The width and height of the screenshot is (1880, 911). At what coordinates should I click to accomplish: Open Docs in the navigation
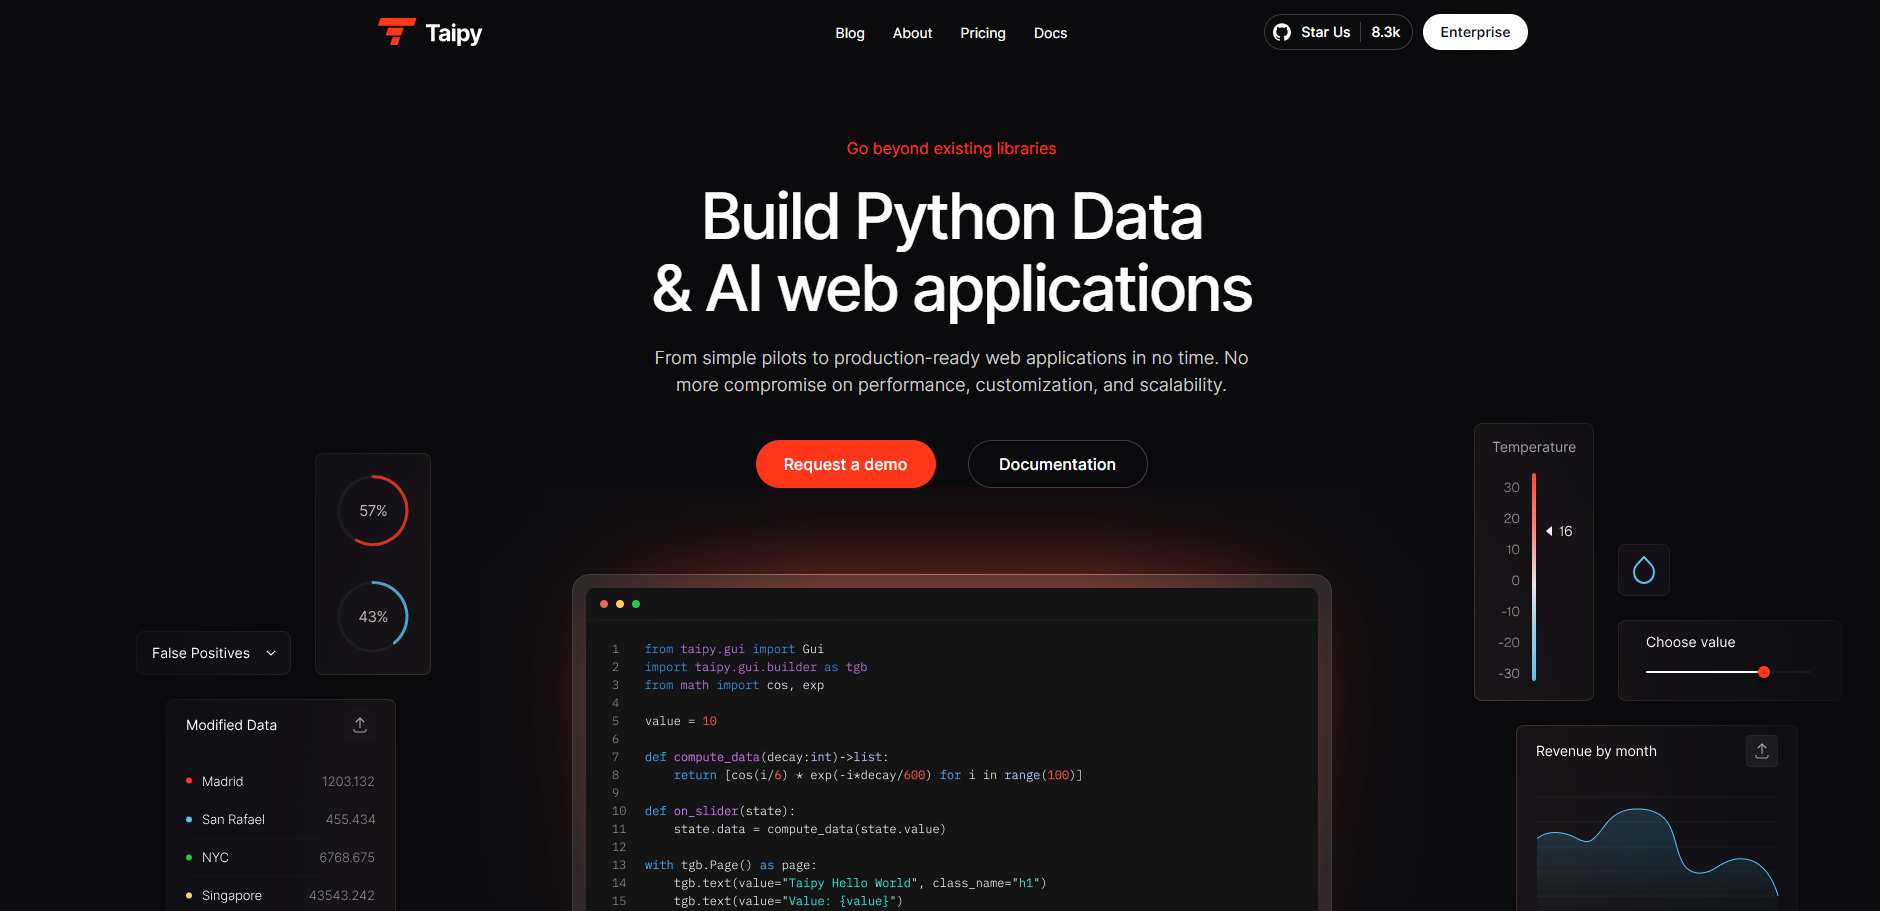1050,33
